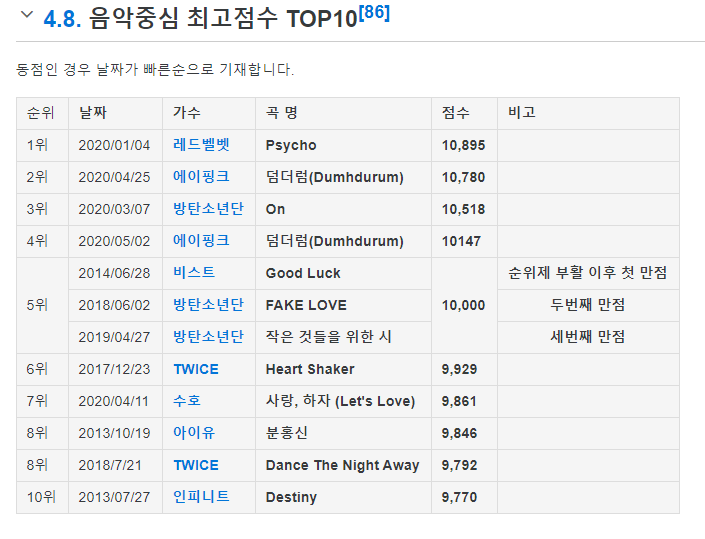705x539 pixels.
Task: Open 방탄소년단 link in the On row
Action: 209,209
